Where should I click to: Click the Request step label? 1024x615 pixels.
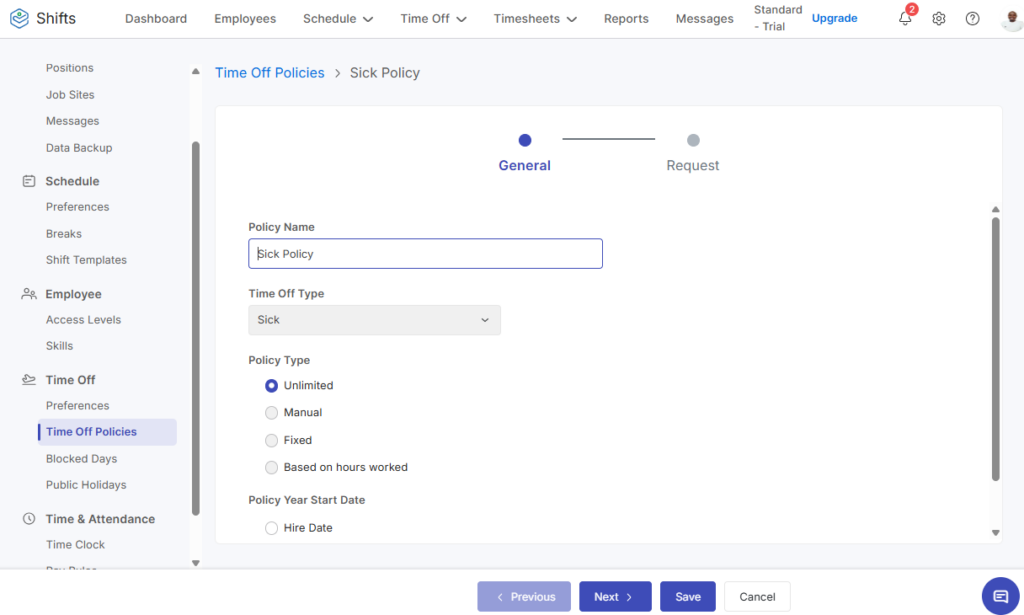click(693, 166)
